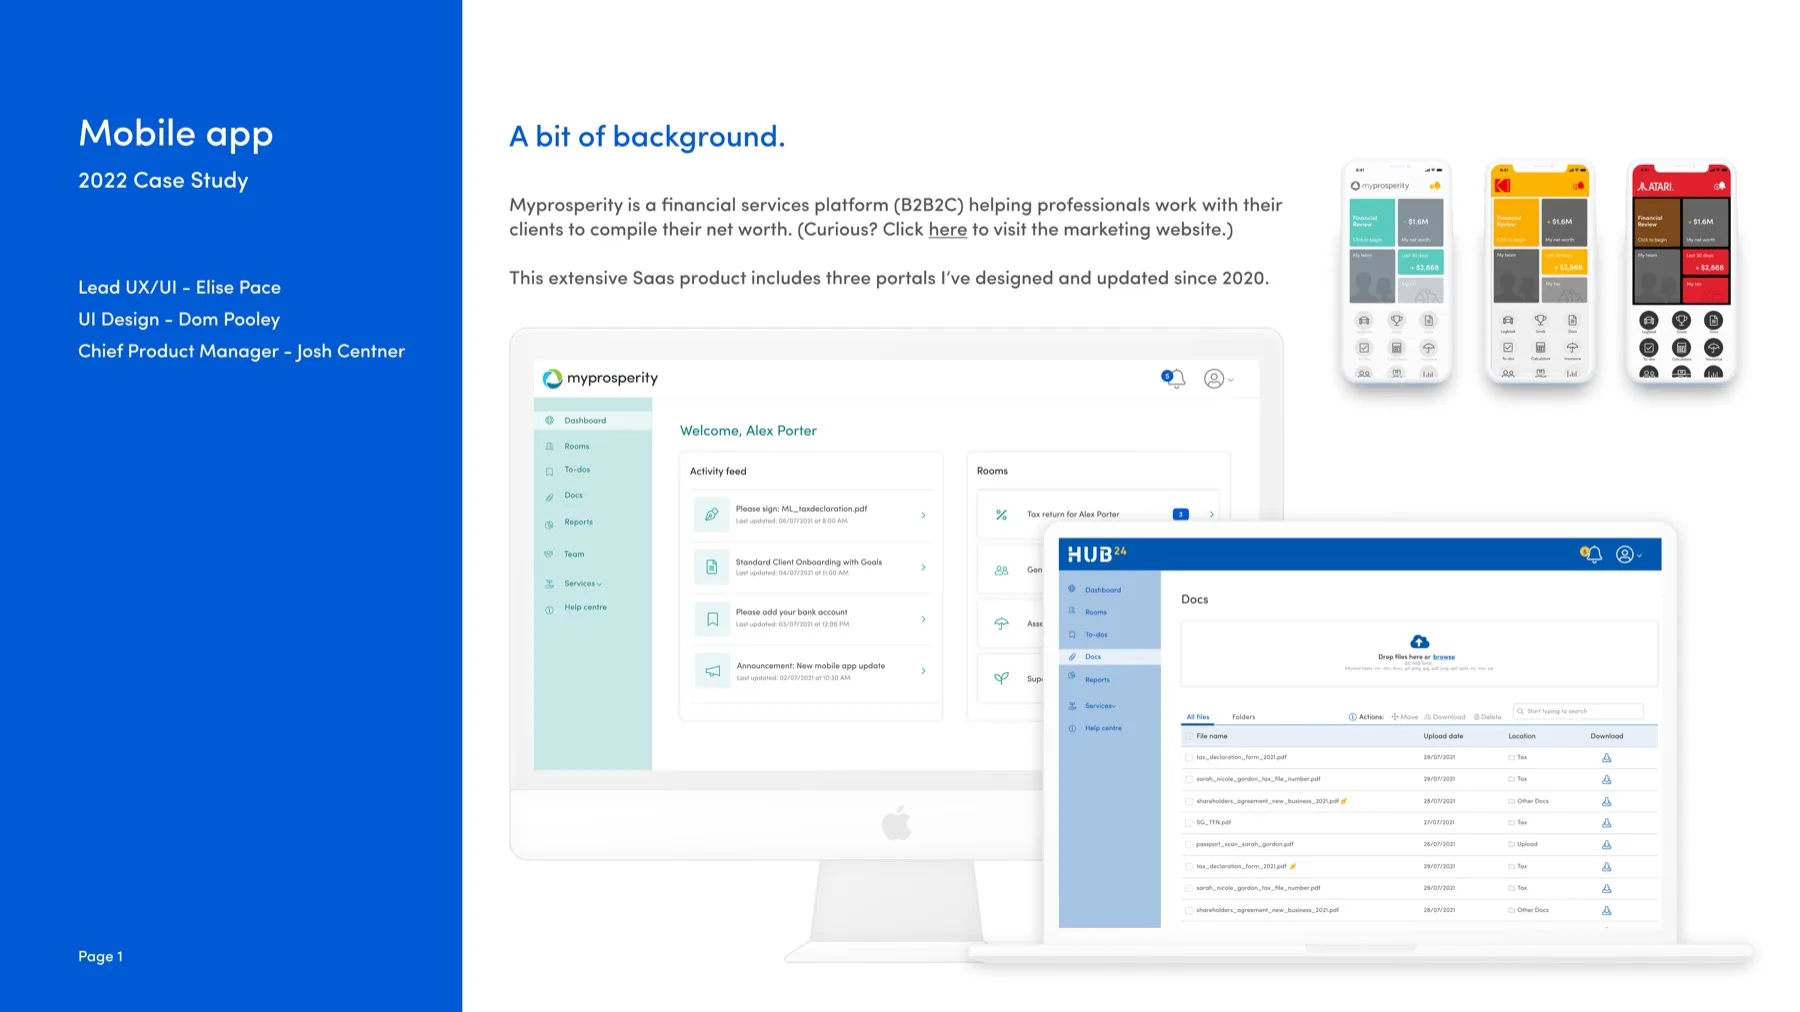1800x1012 pixels.
Task: Open the 'here' marketing website link
Action: pyautogui.click(x=947, y=229)
